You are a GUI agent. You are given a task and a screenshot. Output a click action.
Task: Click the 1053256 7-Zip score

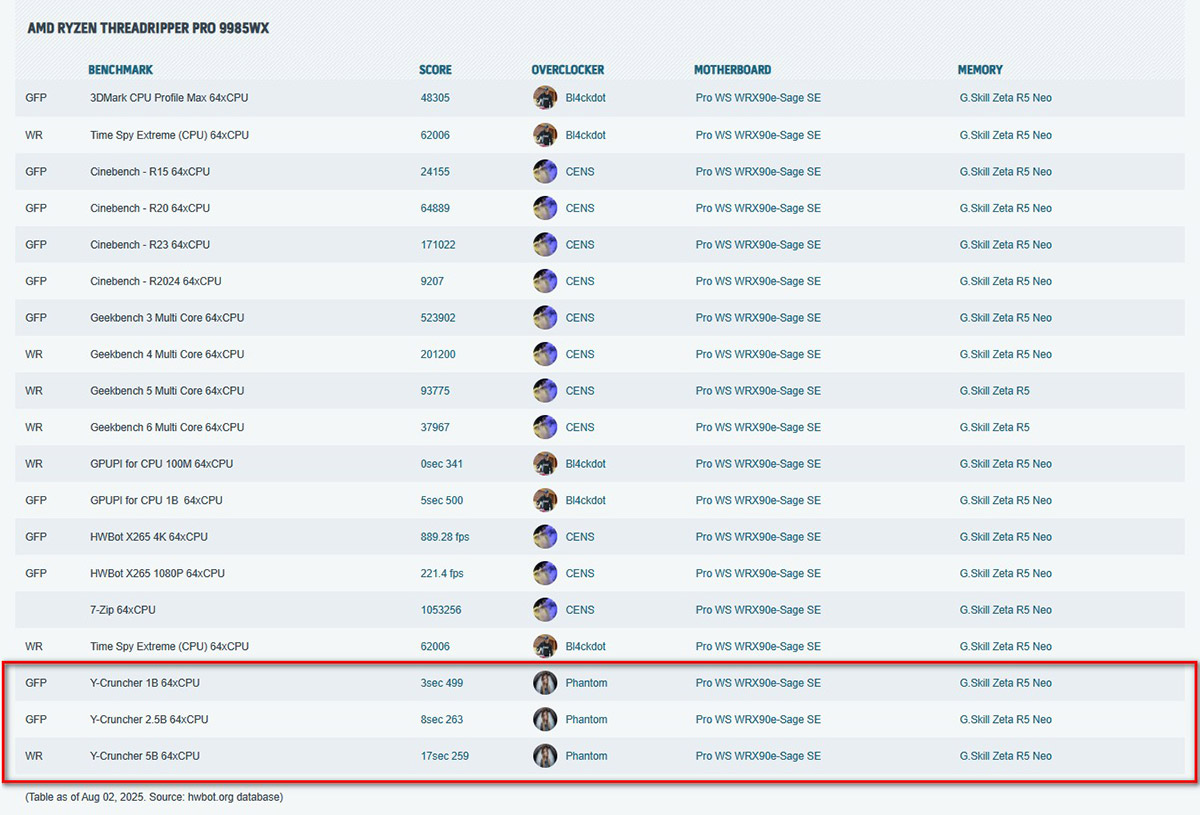pos(441,609)
